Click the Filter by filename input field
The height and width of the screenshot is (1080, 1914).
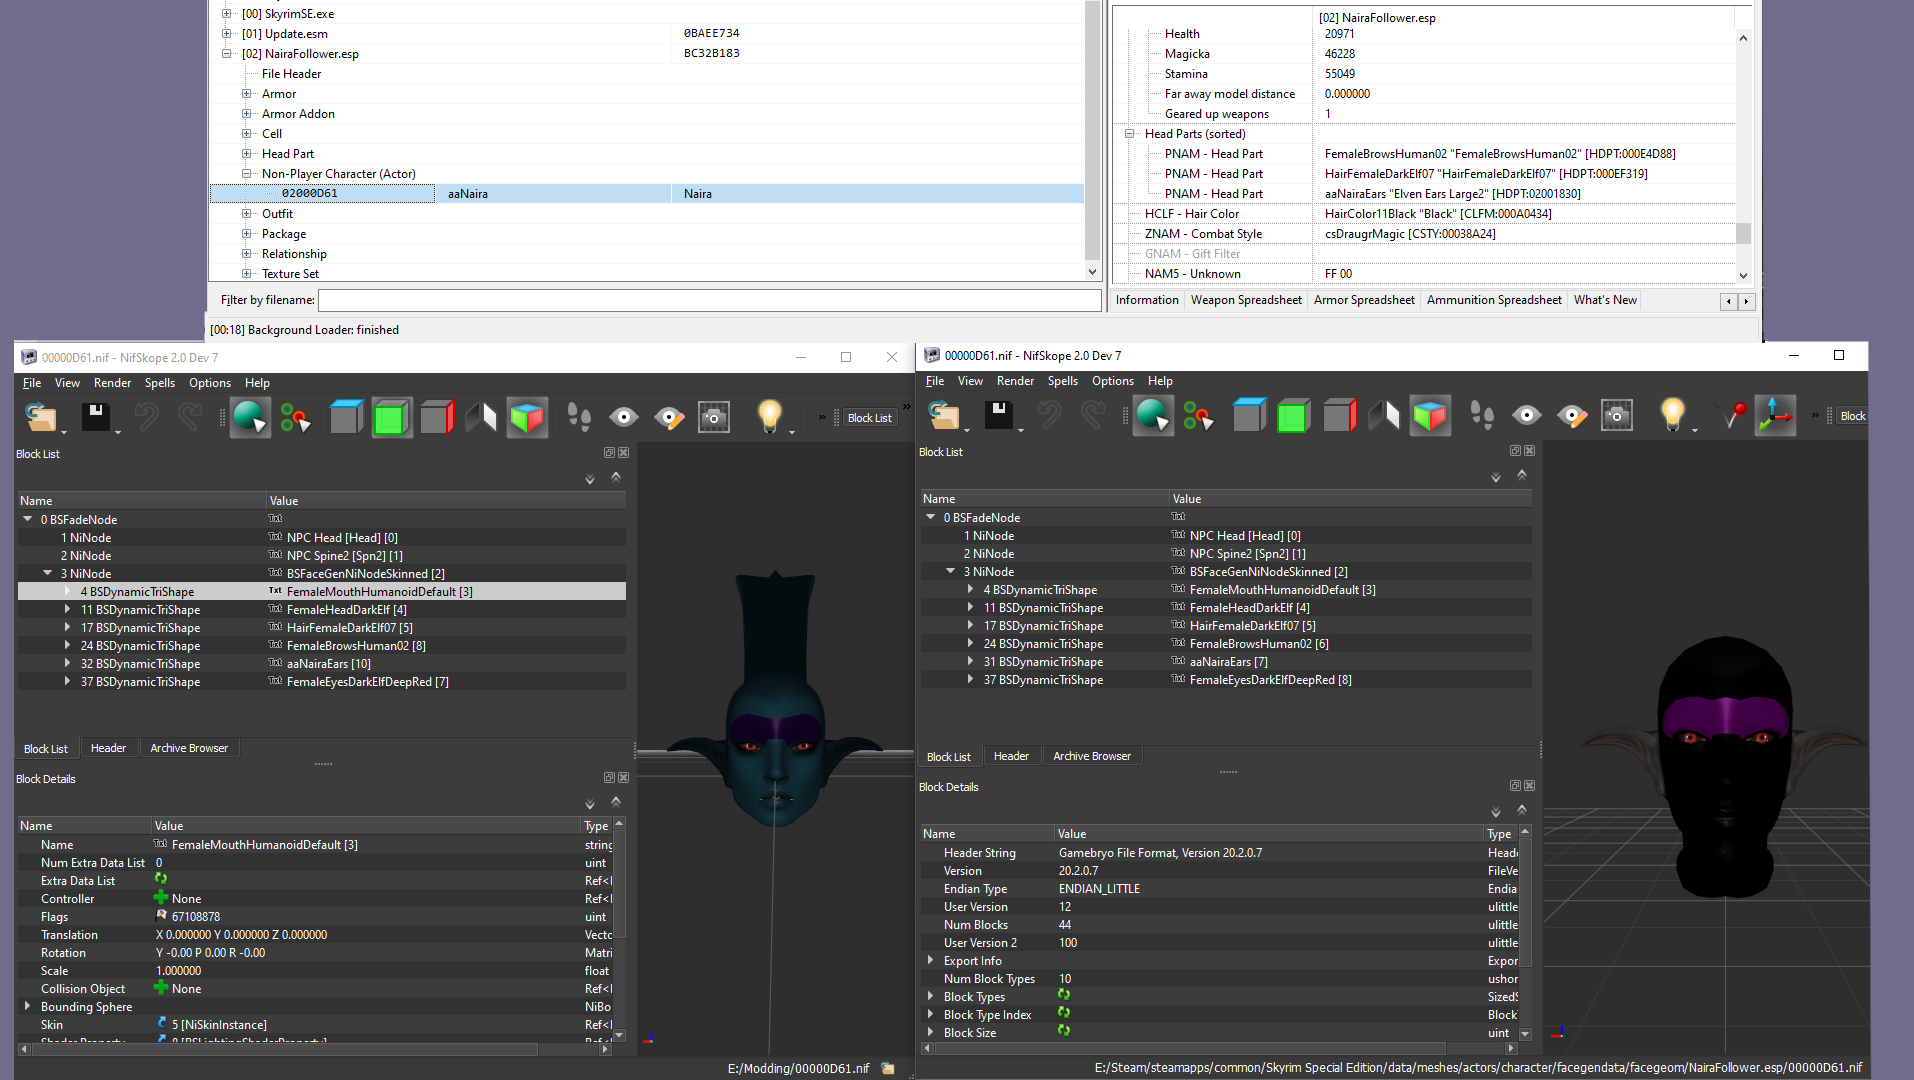(709, 300)
